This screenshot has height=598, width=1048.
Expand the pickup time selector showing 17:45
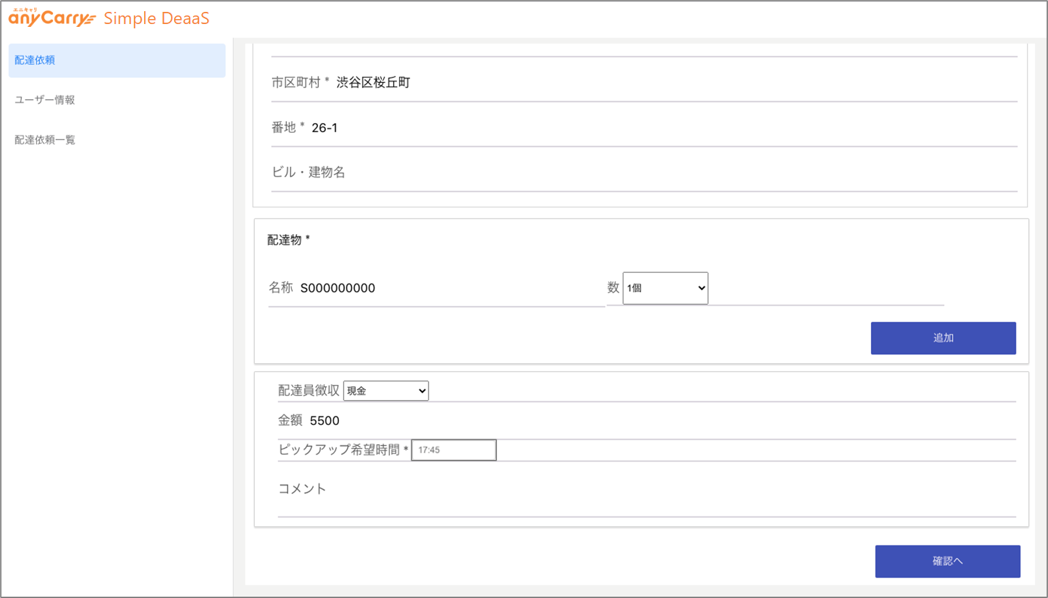pyautogui.click(x=454, y=450)
